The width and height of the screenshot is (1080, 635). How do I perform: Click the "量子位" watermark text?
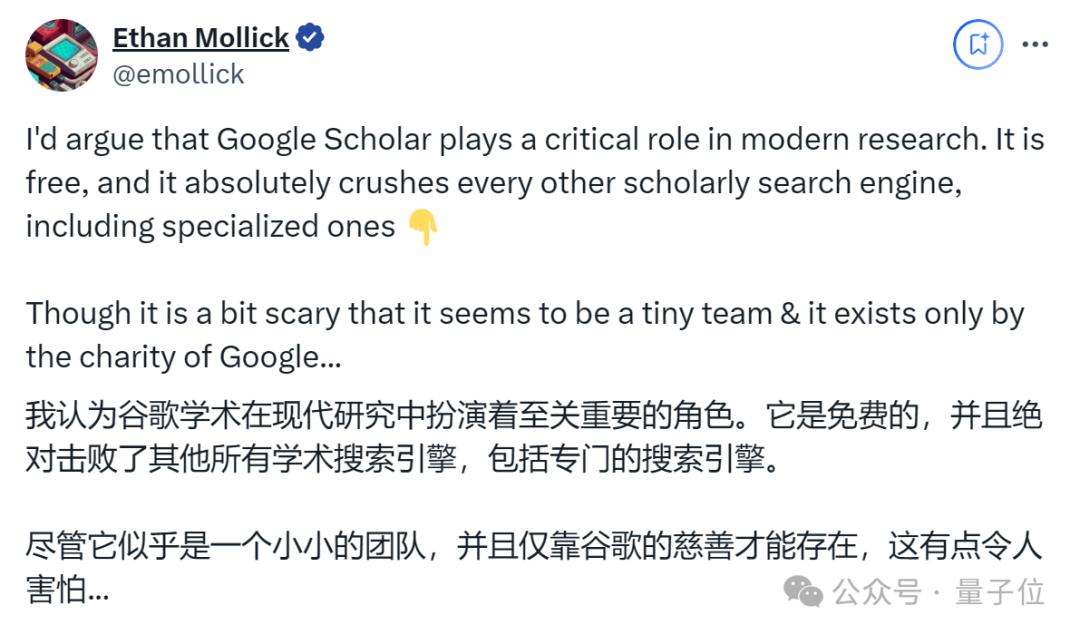click(x=999, y=592)
